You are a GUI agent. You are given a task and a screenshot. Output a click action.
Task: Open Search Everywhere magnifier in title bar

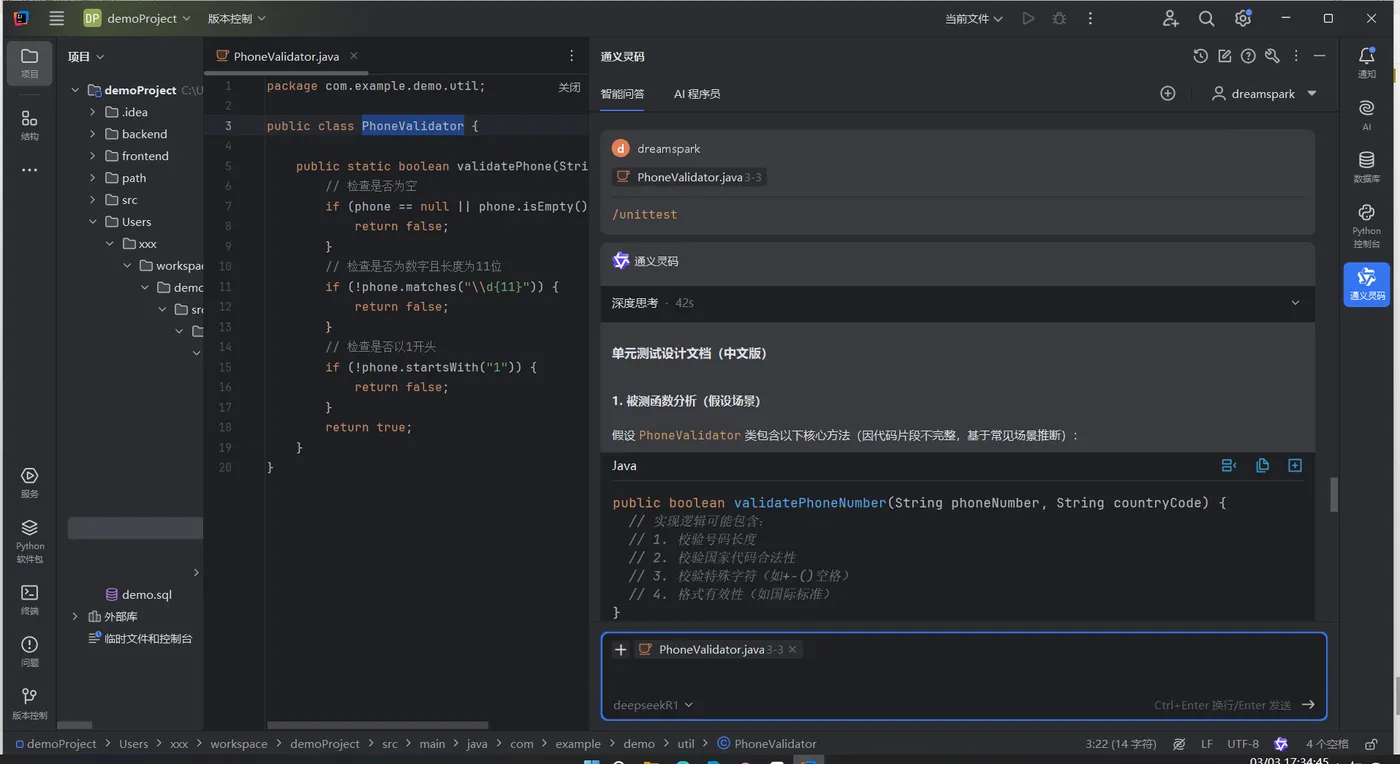1207,18
